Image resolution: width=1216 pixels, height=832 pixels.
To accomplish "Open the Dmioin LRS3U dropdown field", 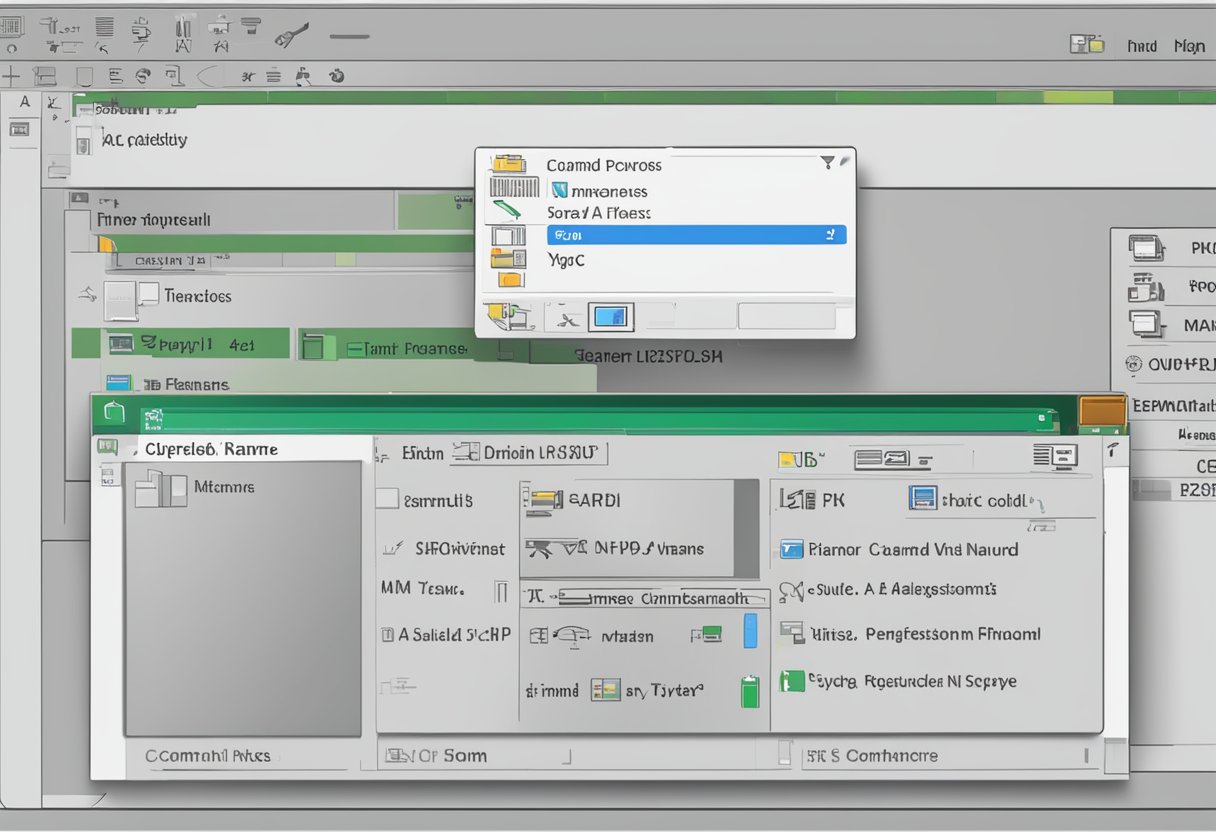I will [x=529, y=453].
